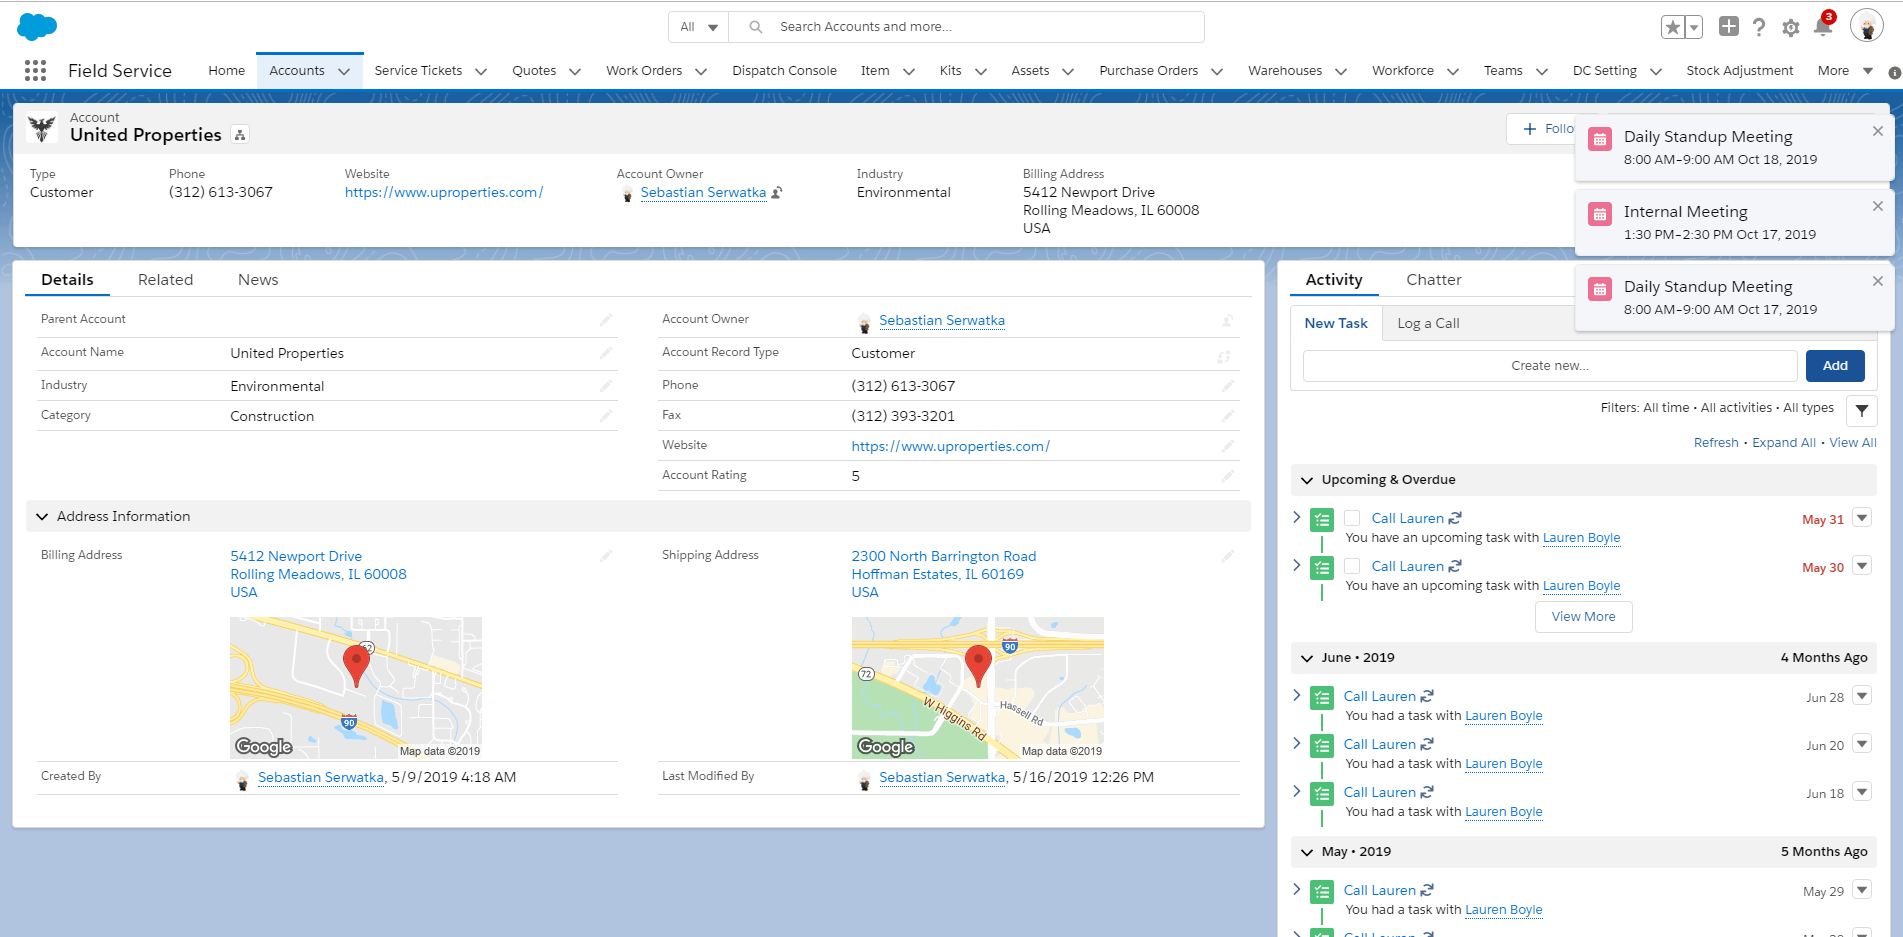Collapse the June 2019 activity section
1903x937 pixels.
click(x=1306, y=659)
